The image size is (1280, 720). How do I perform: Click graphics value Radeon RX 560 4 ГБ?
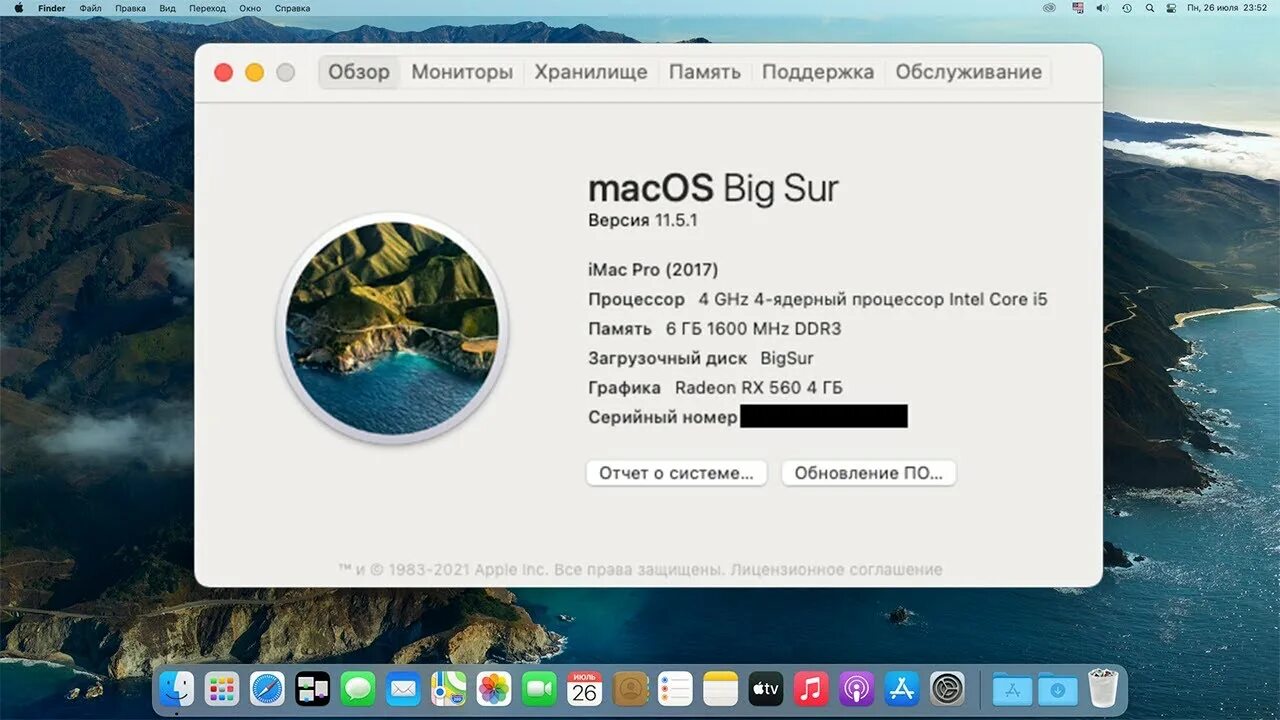(x=759, y=387)
